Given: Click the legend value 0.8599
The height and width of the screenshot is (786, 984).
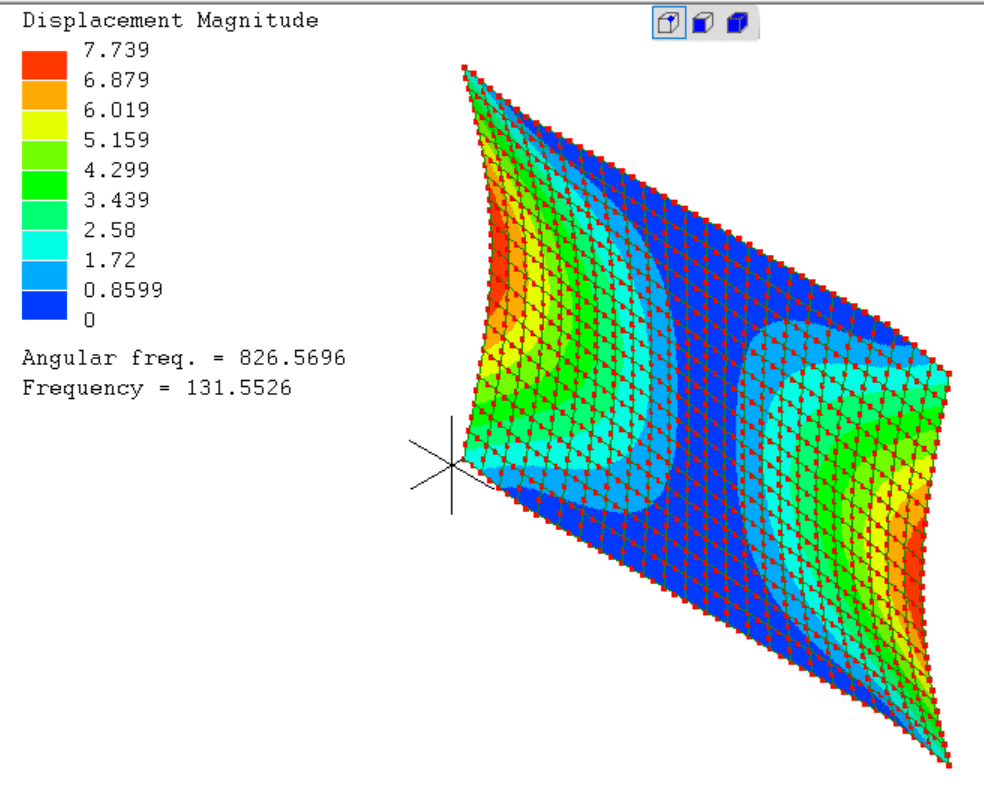Looking at the screenshot, I should pos(123,290).
